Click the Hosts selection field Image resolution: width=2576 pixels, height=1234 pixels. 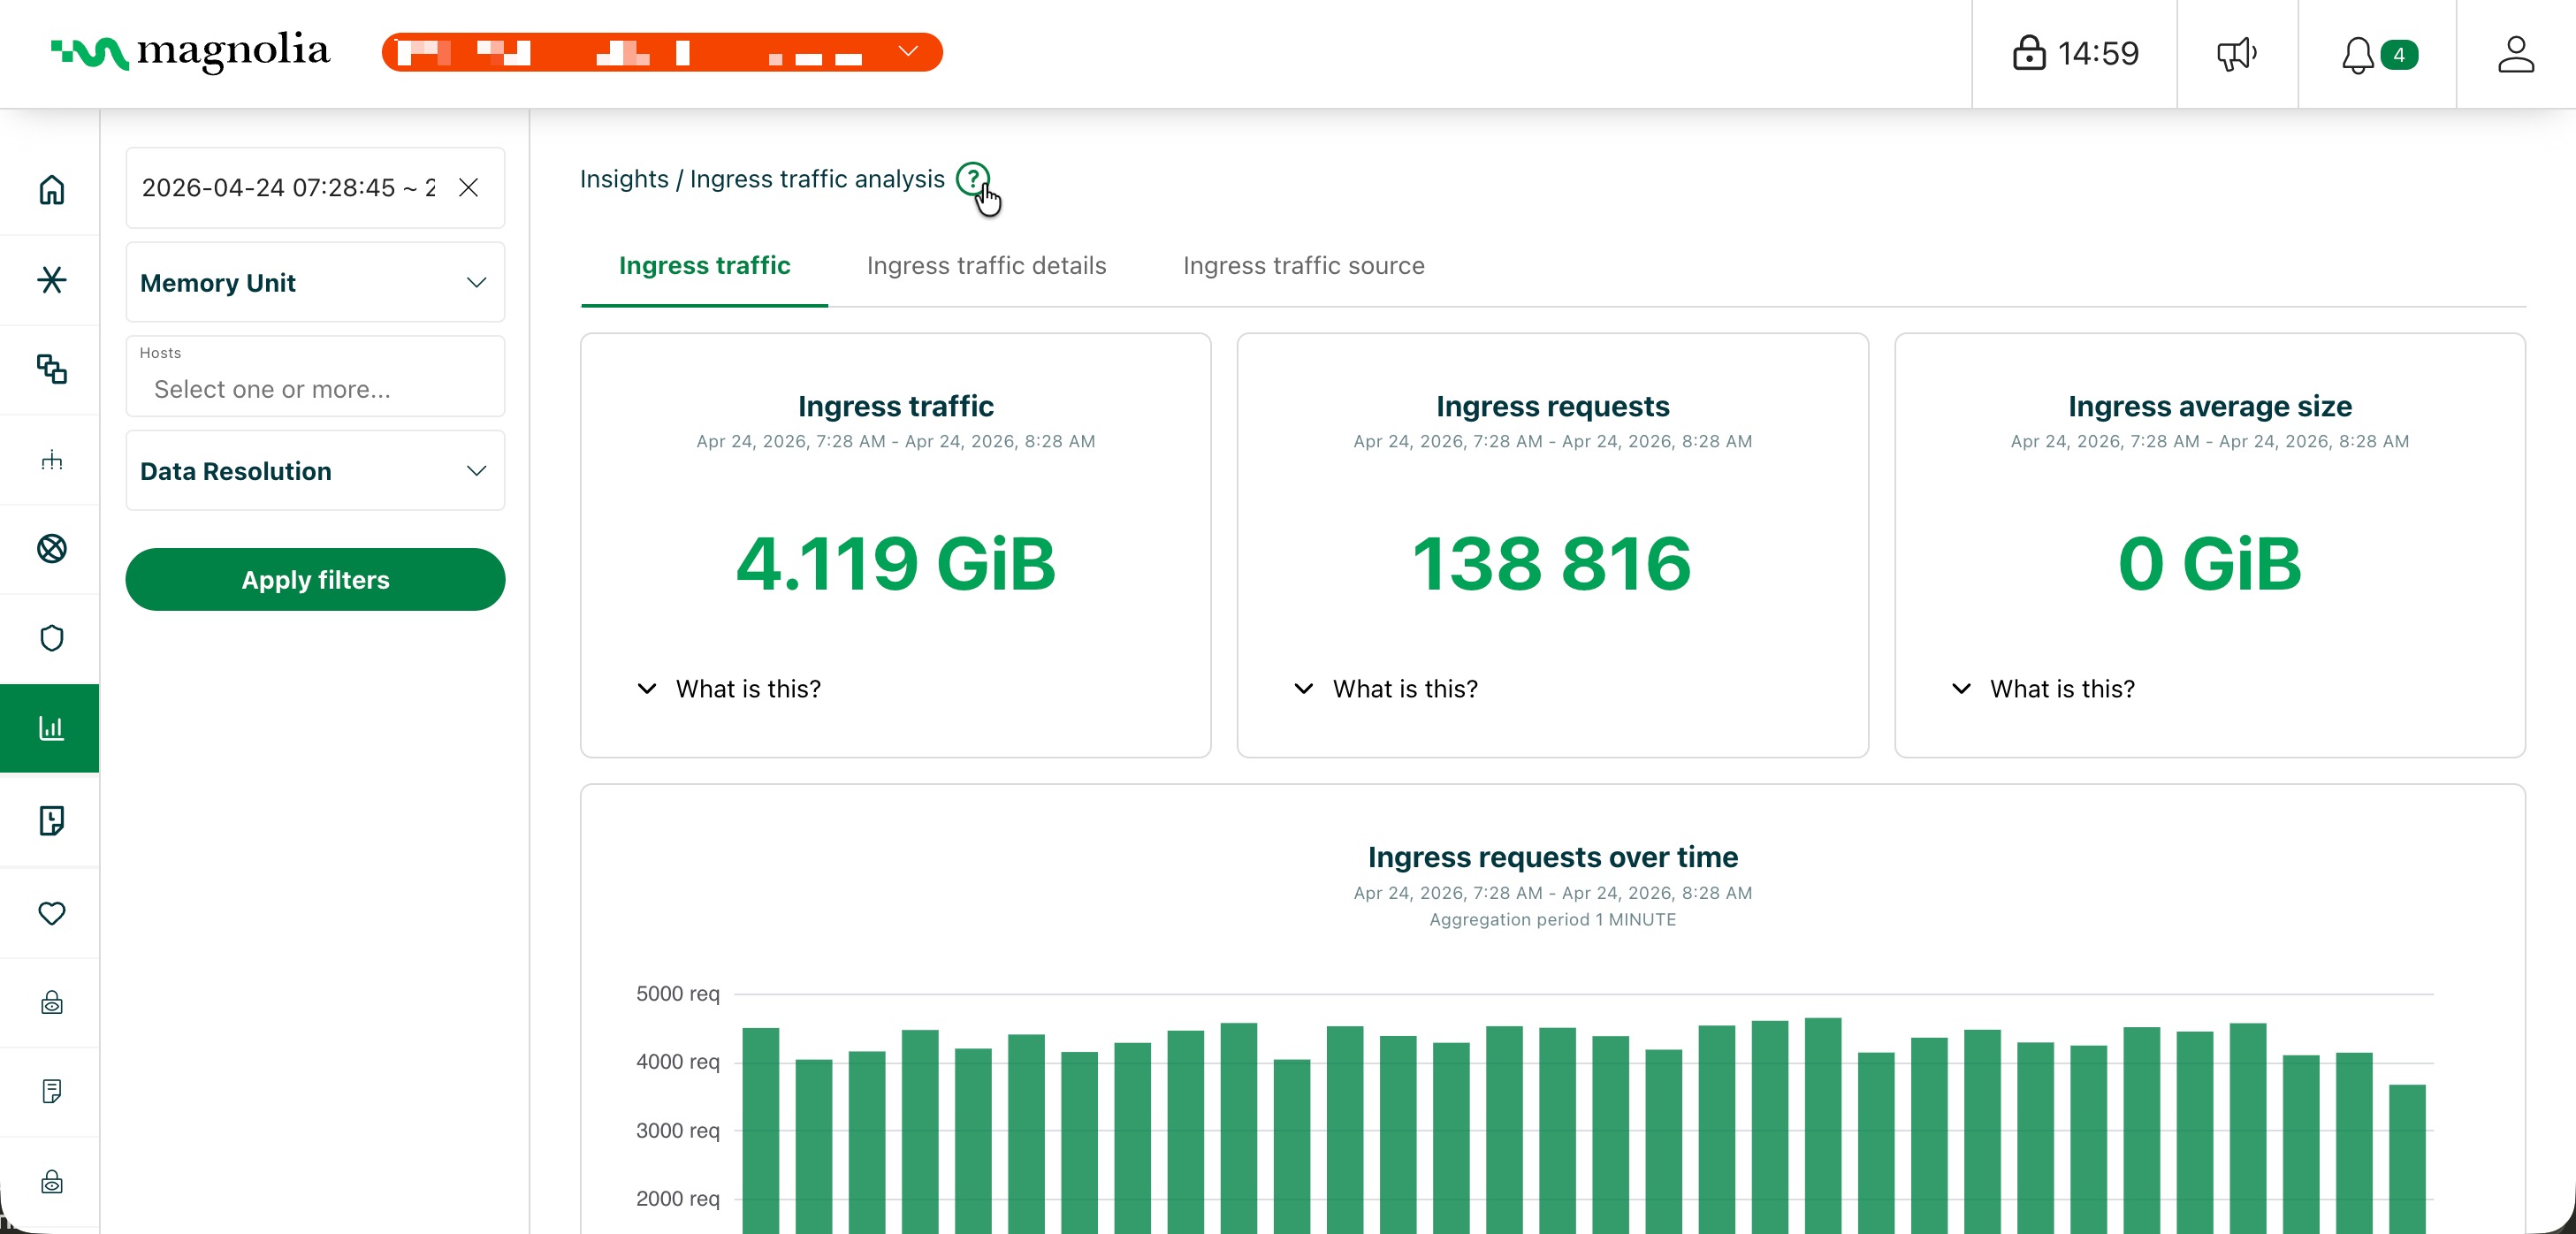click(x=315, y=376)
